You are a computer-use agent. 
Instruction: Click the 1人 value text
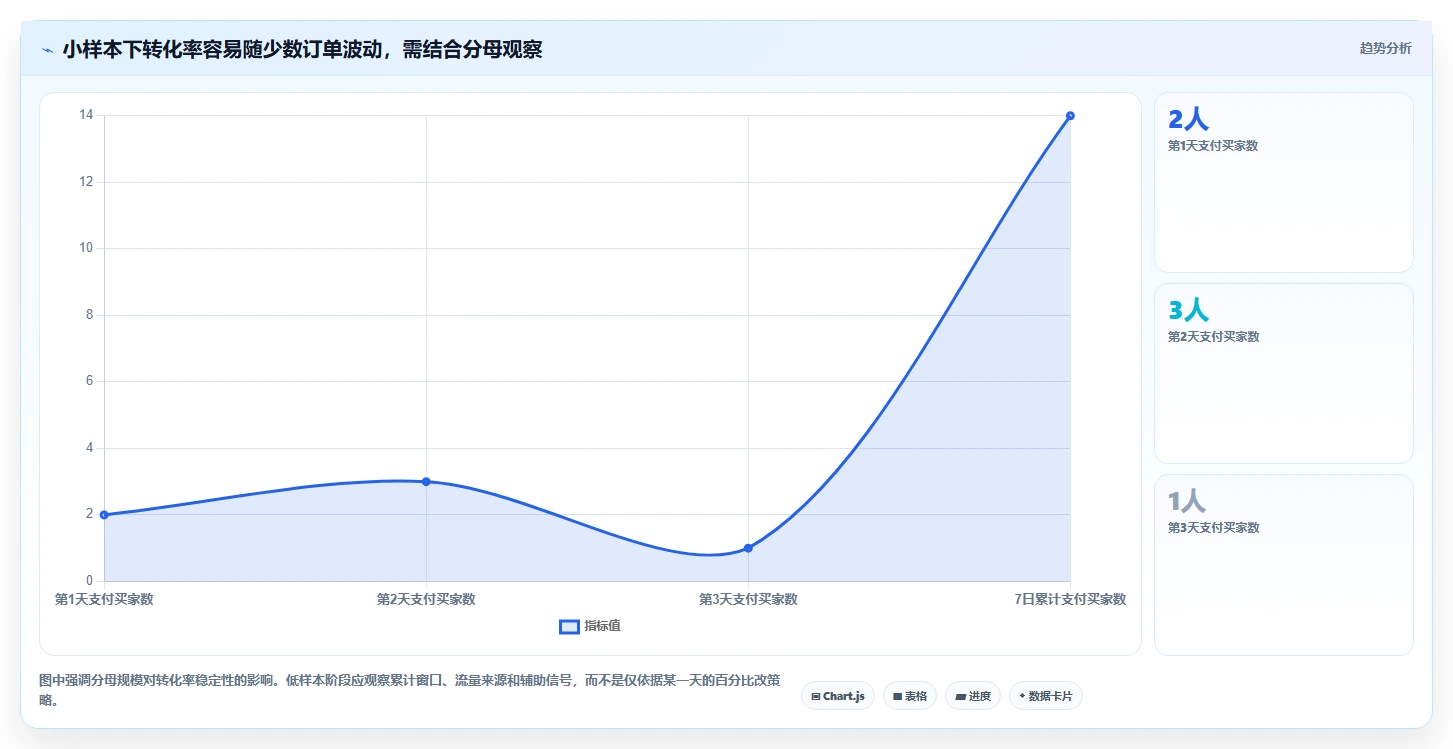point(1187,502)
